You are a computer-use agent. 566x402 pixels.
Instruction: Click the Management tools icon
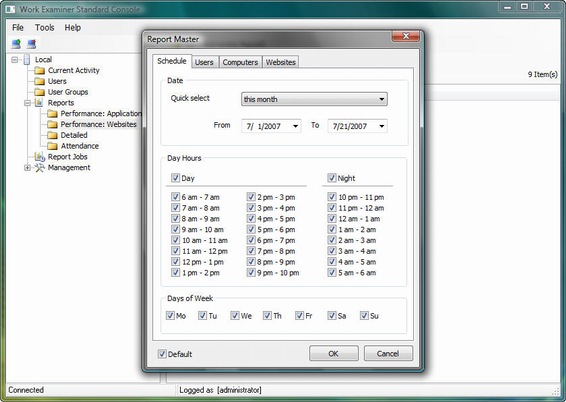pos(39,167)
